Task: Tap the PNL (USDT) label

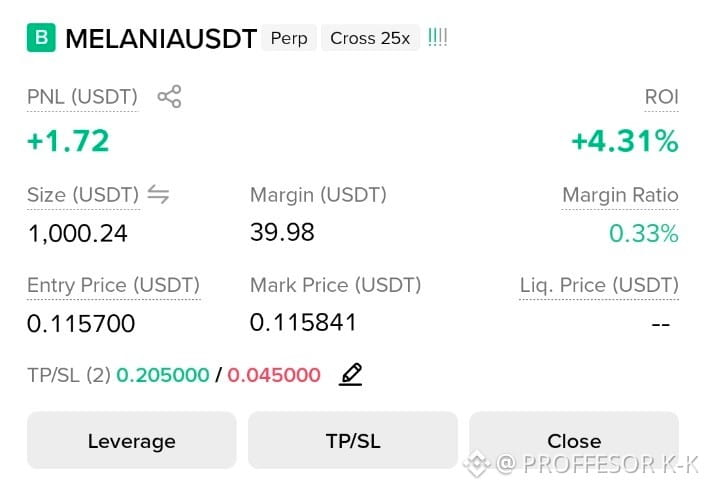Action: [82, 97]
